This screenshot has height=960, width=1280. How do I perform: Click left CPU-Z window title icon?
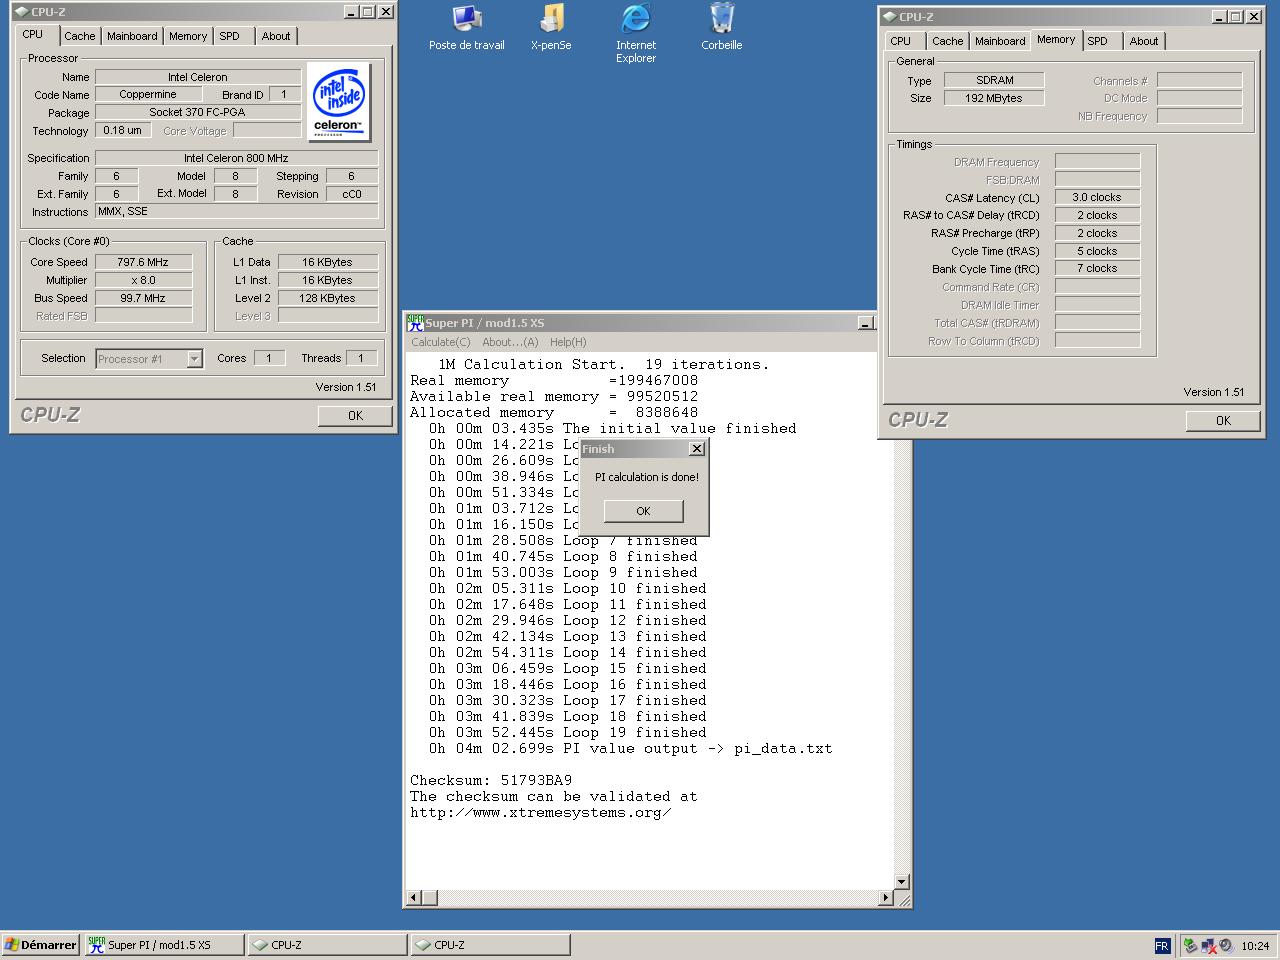(x=21, y=12)
